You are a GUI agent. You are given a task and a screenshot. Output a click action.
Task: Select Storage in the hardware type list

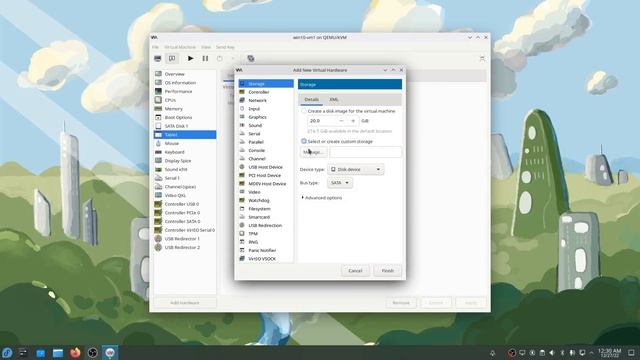(x=266, y=84)
